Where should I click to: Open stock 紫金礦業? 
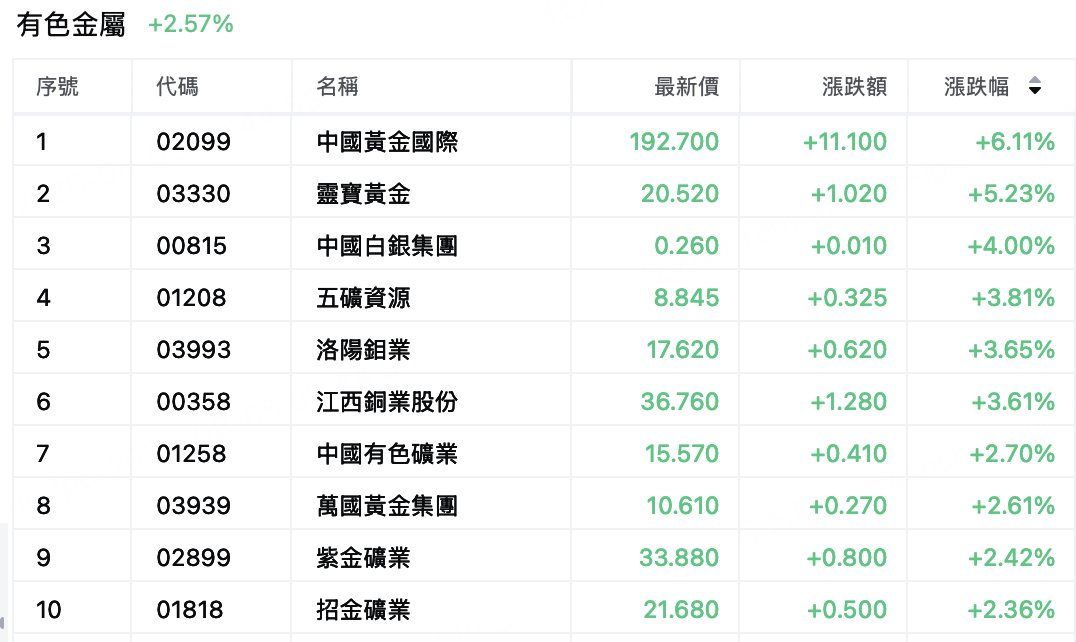pos(363,558)
